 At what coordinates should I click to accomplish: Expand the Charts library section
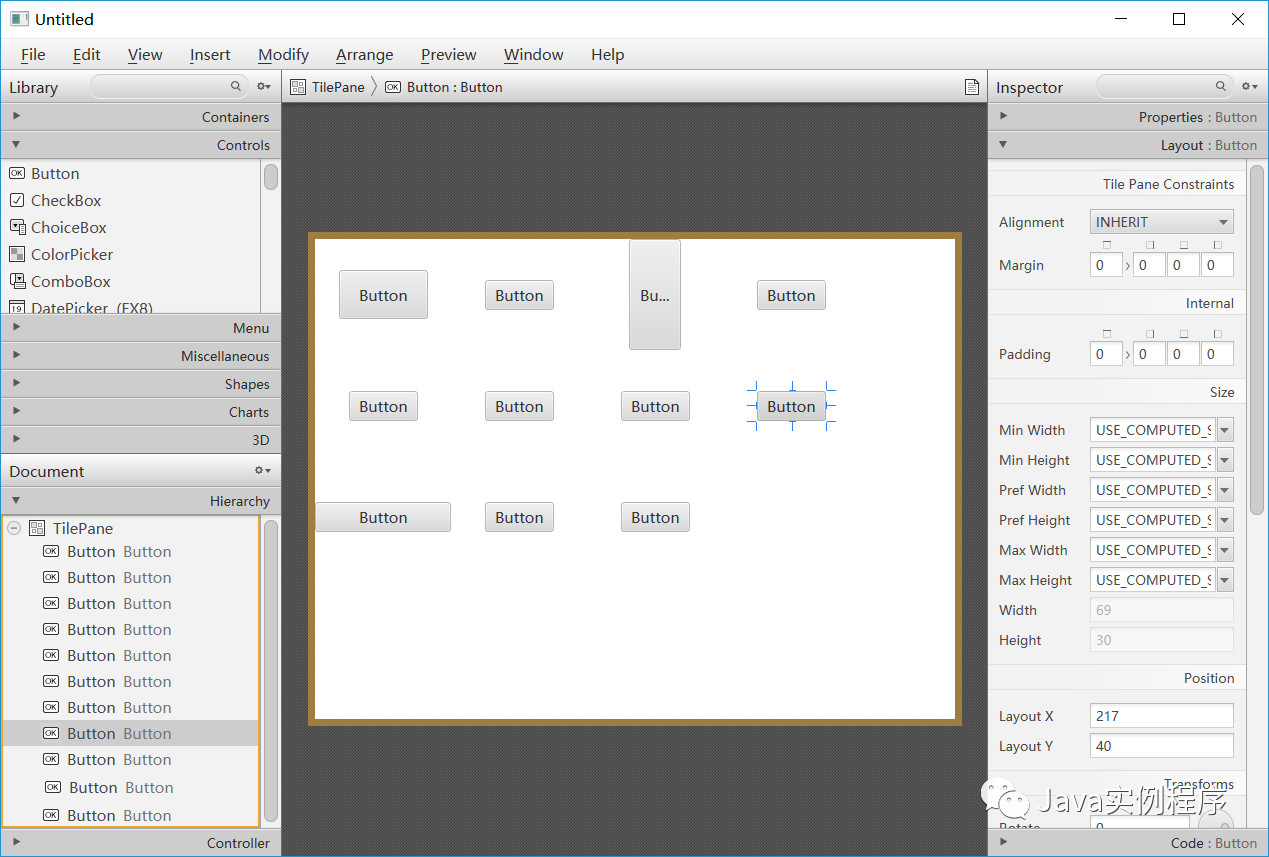coord(140,412)
